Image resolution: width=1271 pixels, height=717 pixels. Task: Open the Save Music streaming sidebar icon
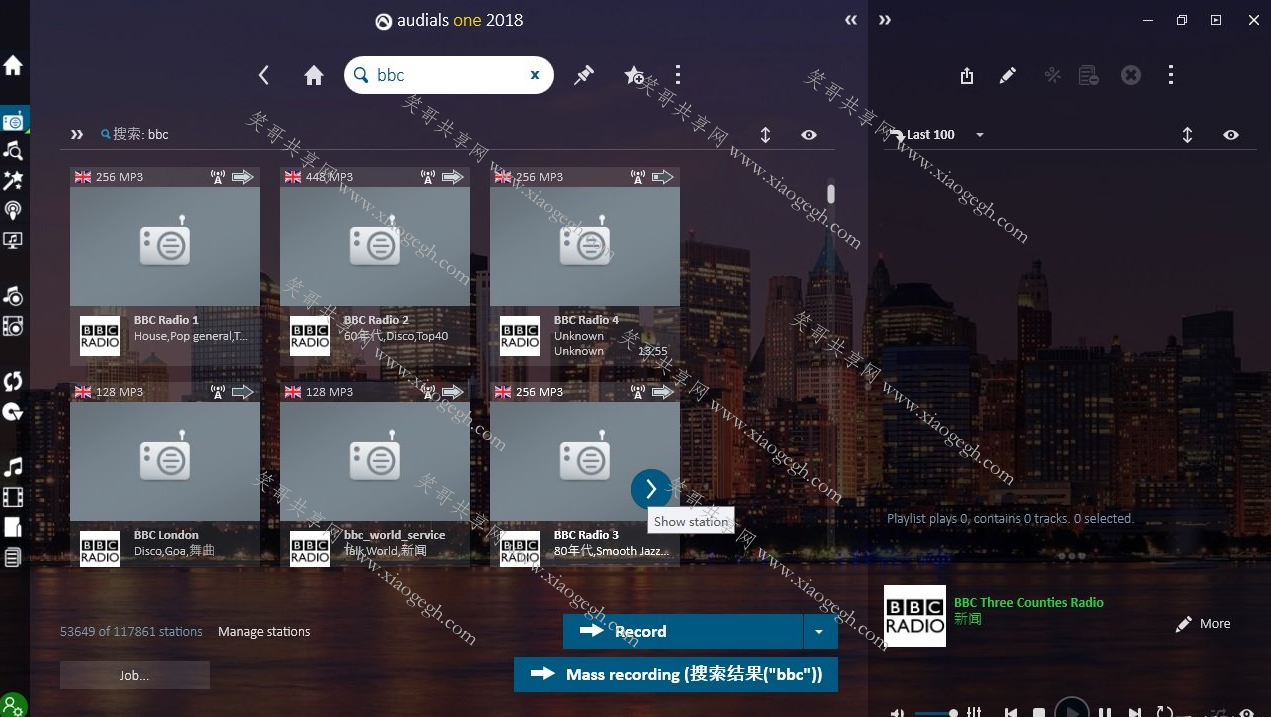13,295
